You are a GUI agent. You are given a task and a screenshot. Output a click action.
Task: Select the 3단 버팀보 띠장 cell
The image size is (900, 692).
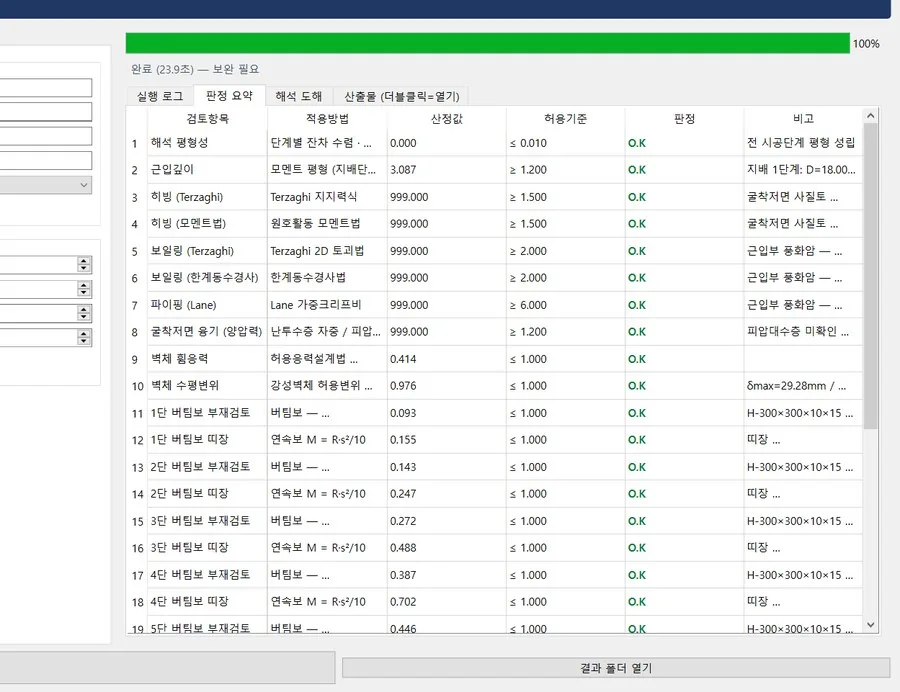[207, 547]
